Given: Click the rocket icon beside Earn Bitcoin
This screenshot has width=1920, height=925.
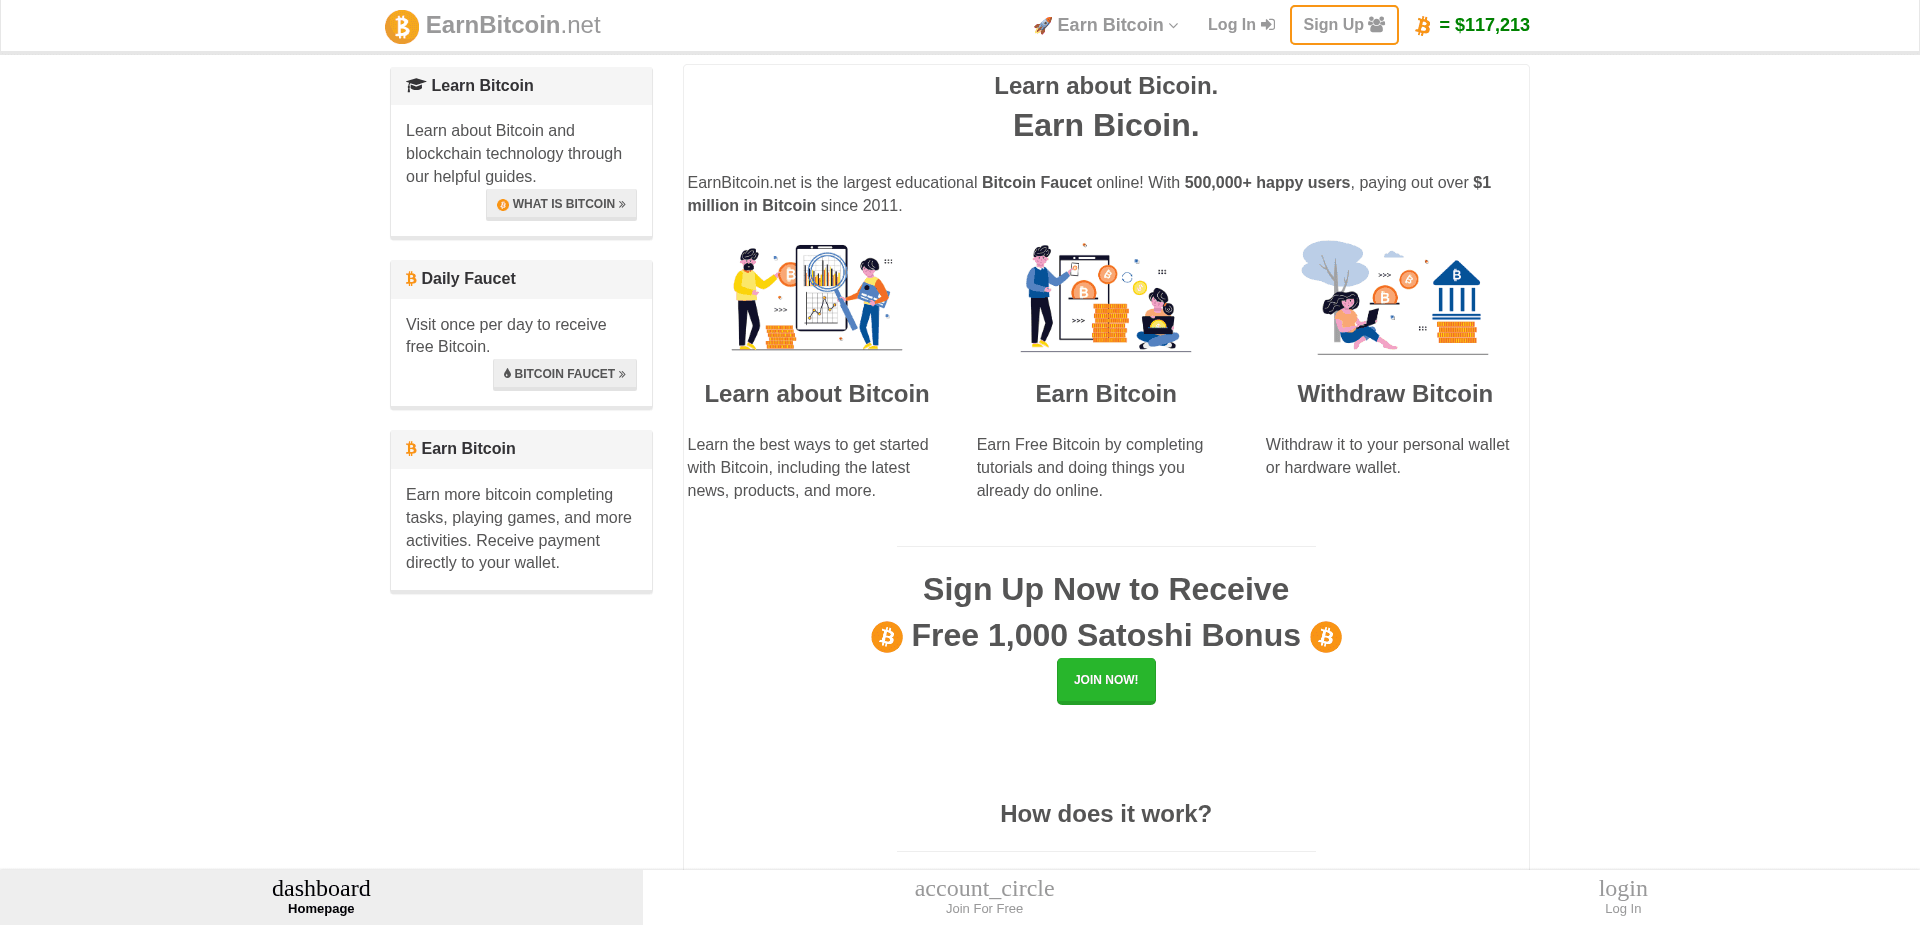Looking at the screenshot, I should point(1043,26).
